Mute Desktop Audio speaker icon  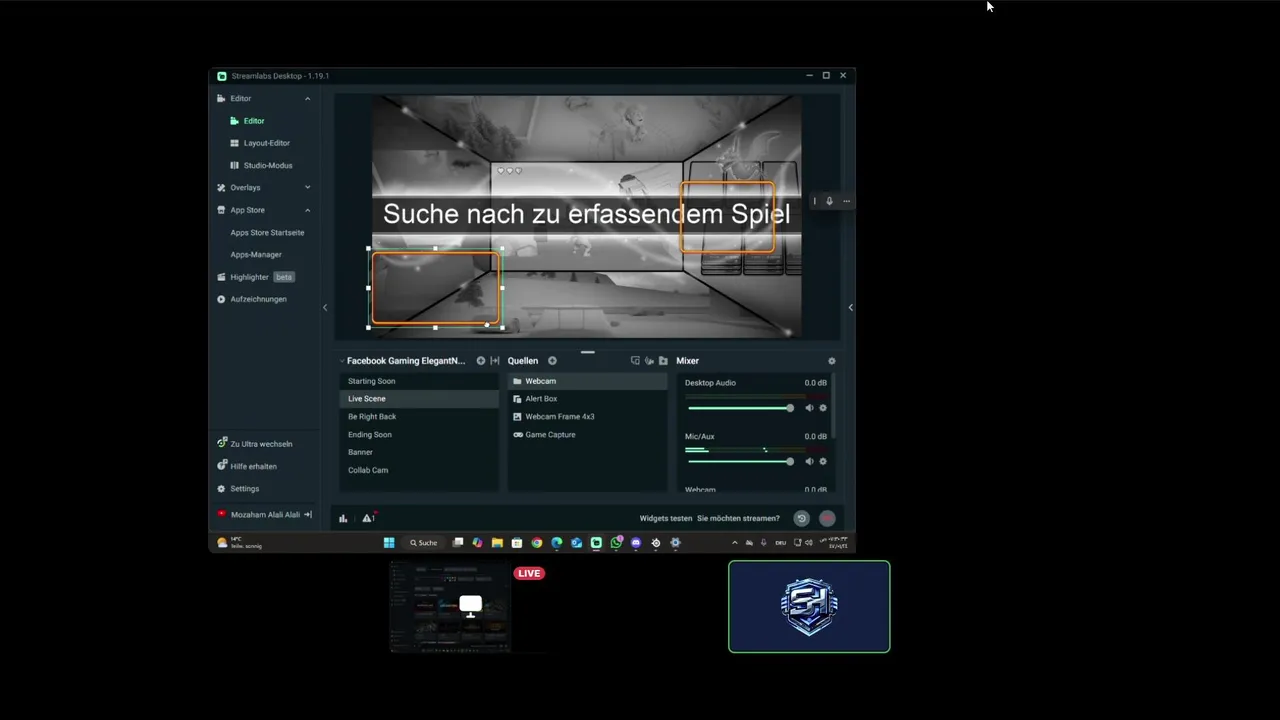click(x=809, y=408)
